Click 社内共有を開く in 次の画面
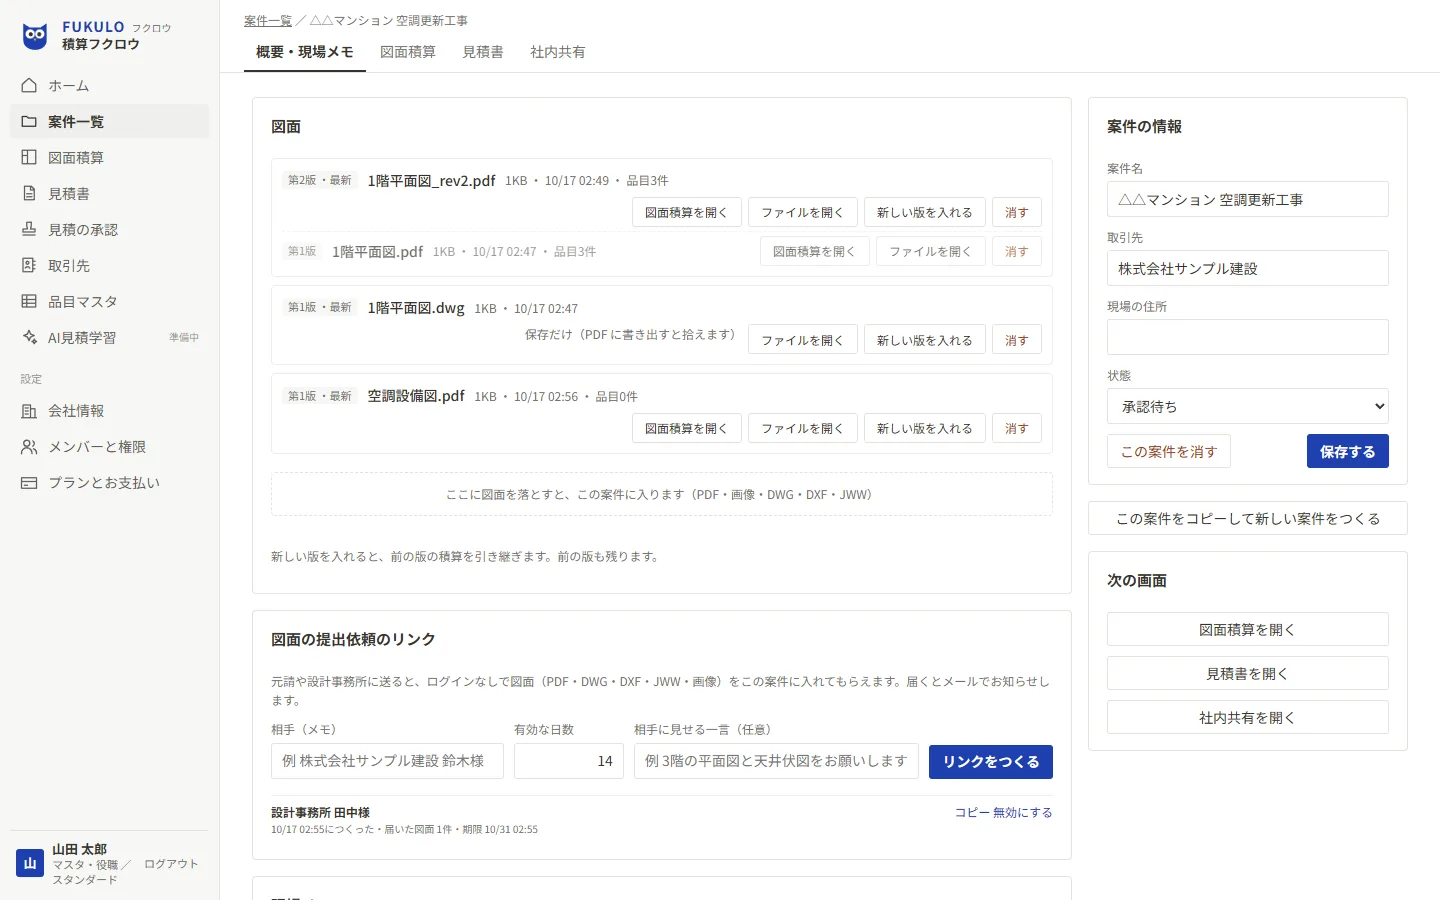 [x=1247, y=717]
